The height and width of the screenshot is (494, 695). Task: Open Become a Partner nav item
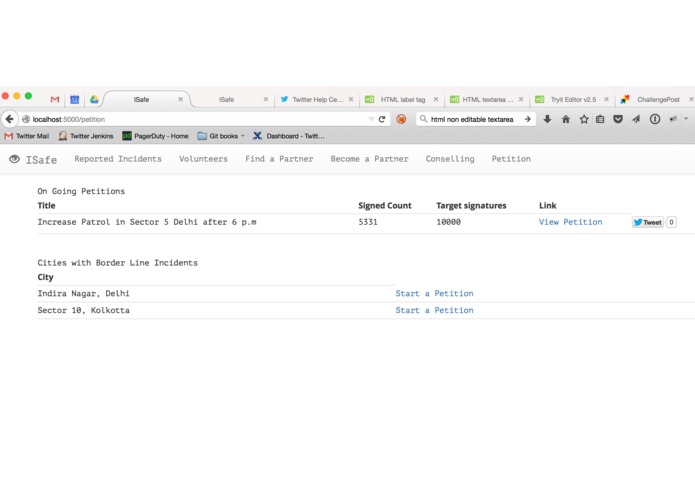pos(369,159)
